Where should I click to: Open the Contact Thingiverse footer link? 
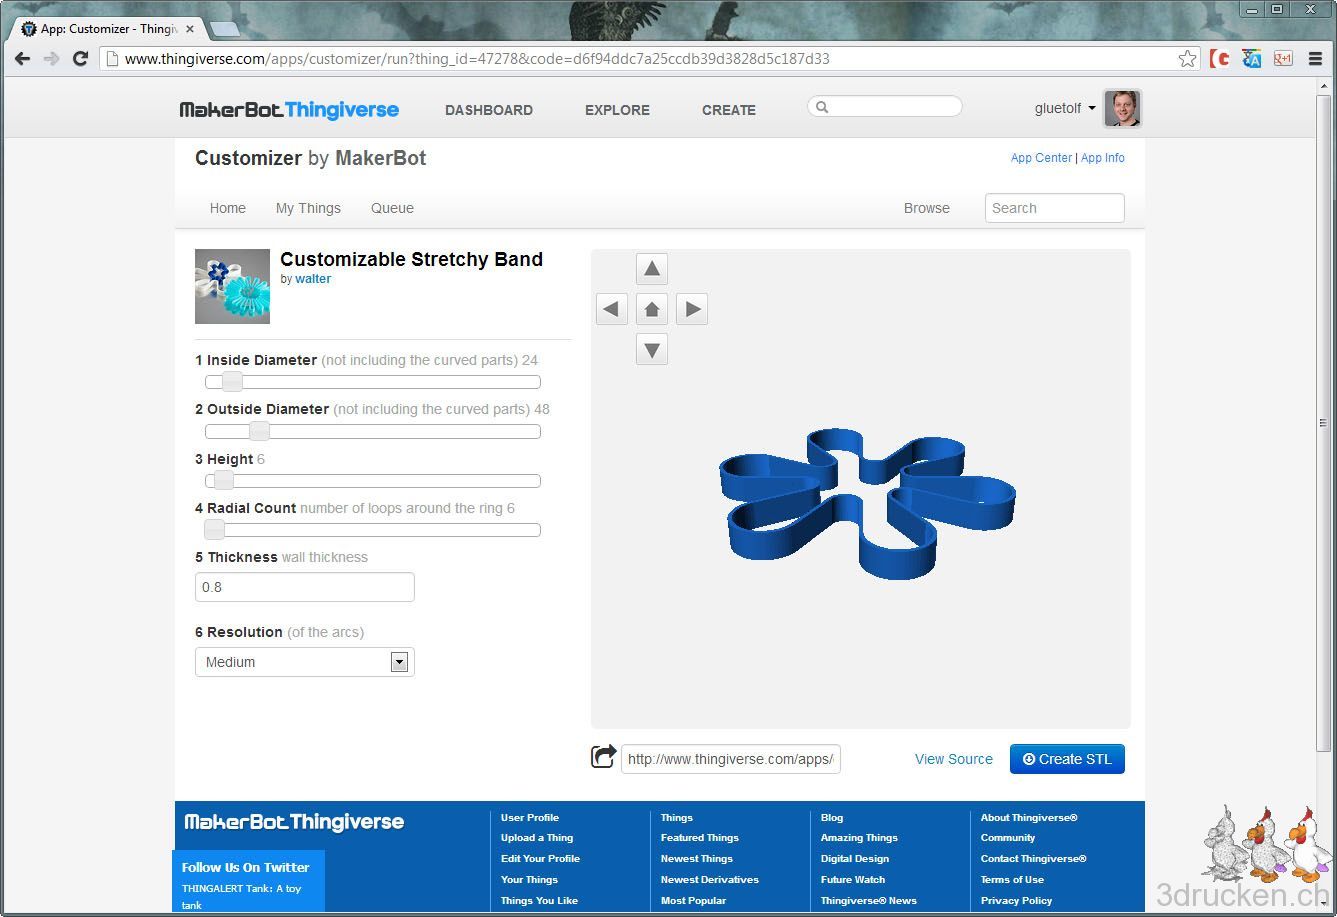coord(1033,859)
